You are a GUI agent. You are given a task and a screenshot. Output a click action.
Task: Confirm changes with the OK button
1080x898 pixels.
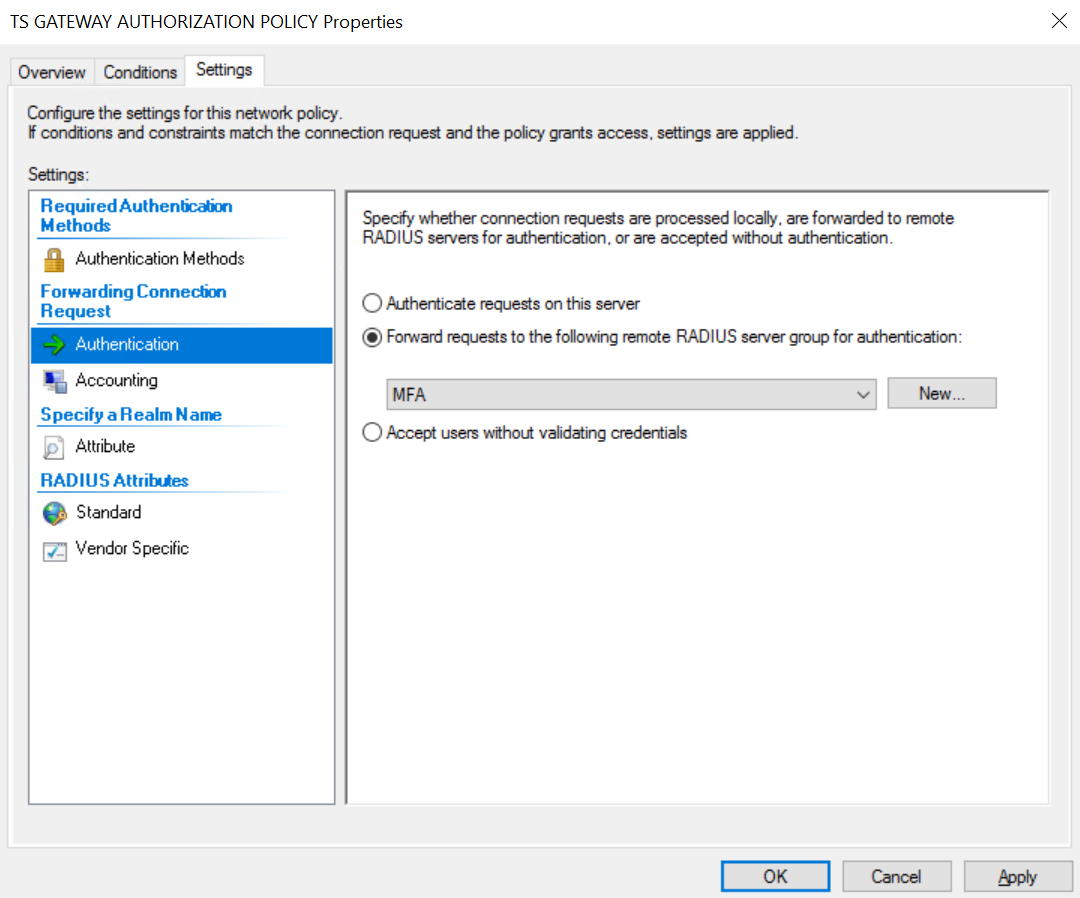[x=774, y=876]
